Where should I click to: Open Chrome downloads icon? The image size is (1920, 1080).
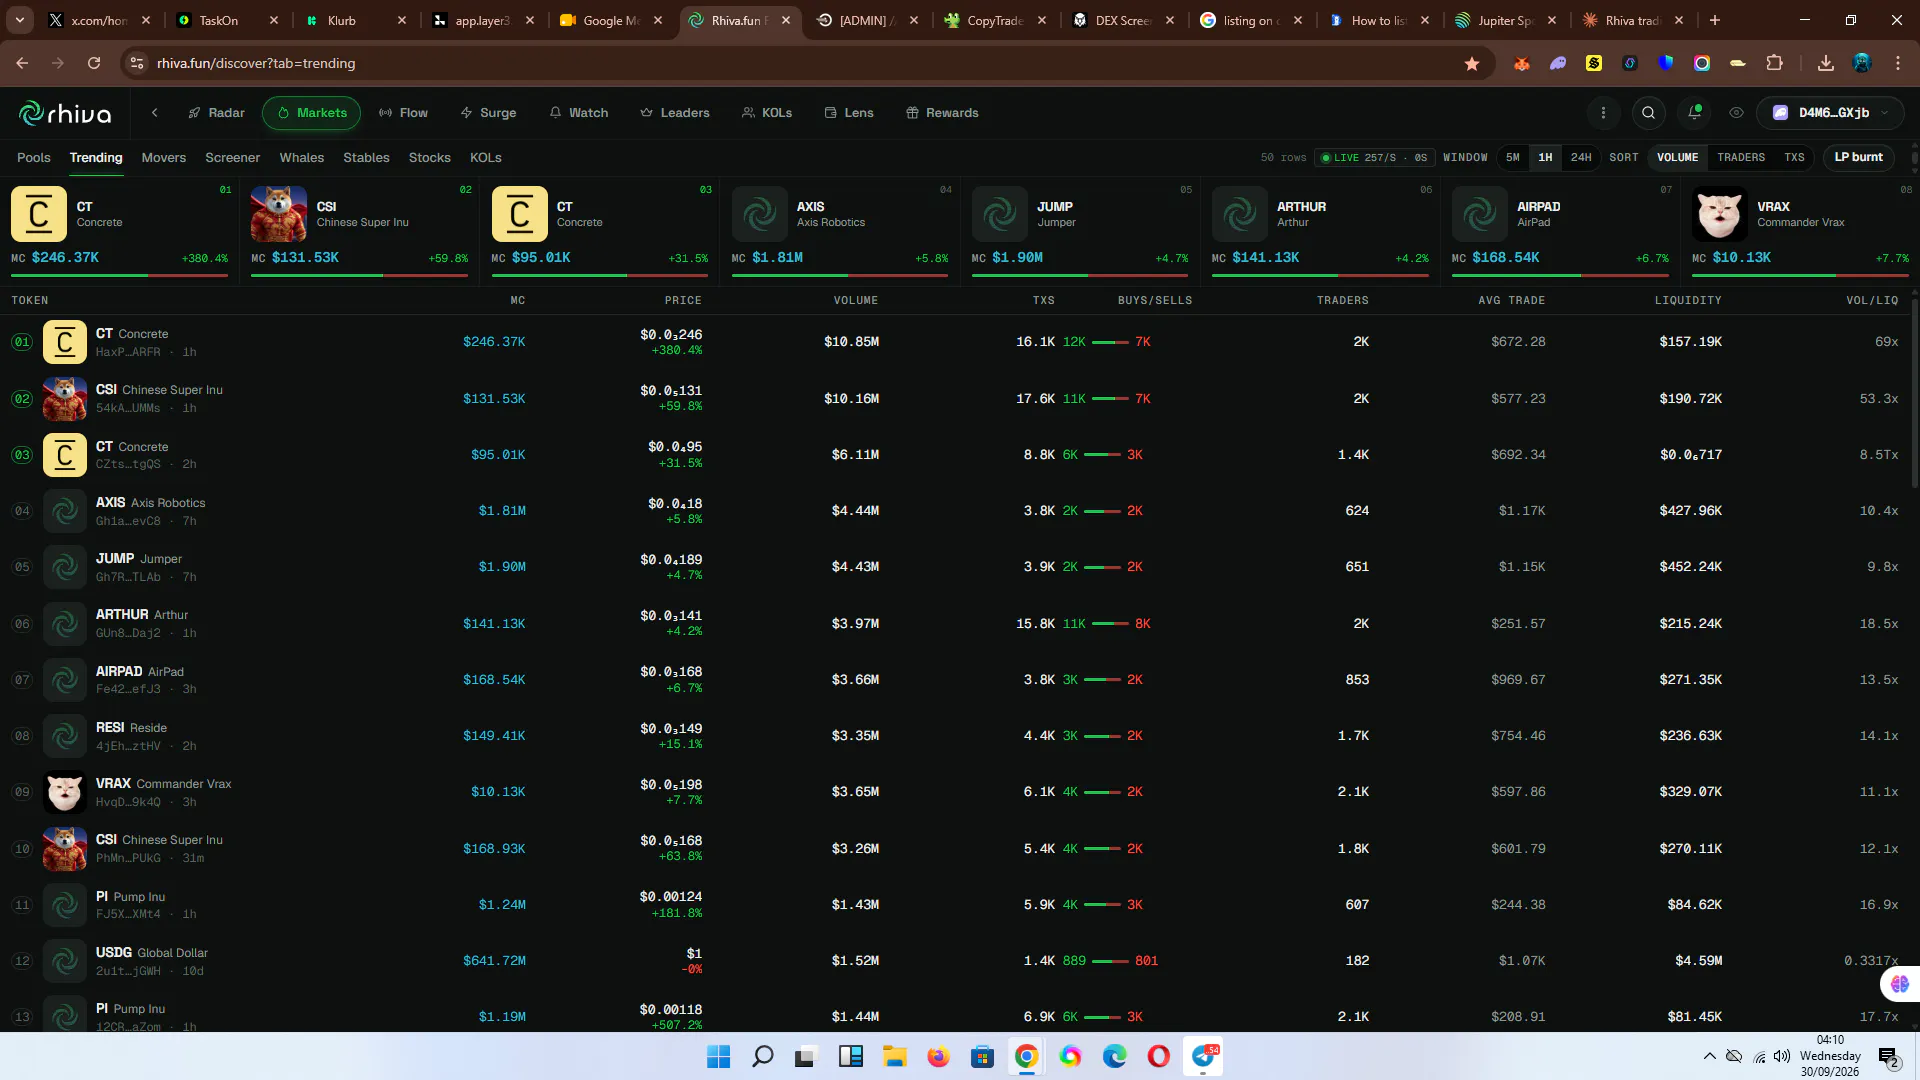(1825, 63)
